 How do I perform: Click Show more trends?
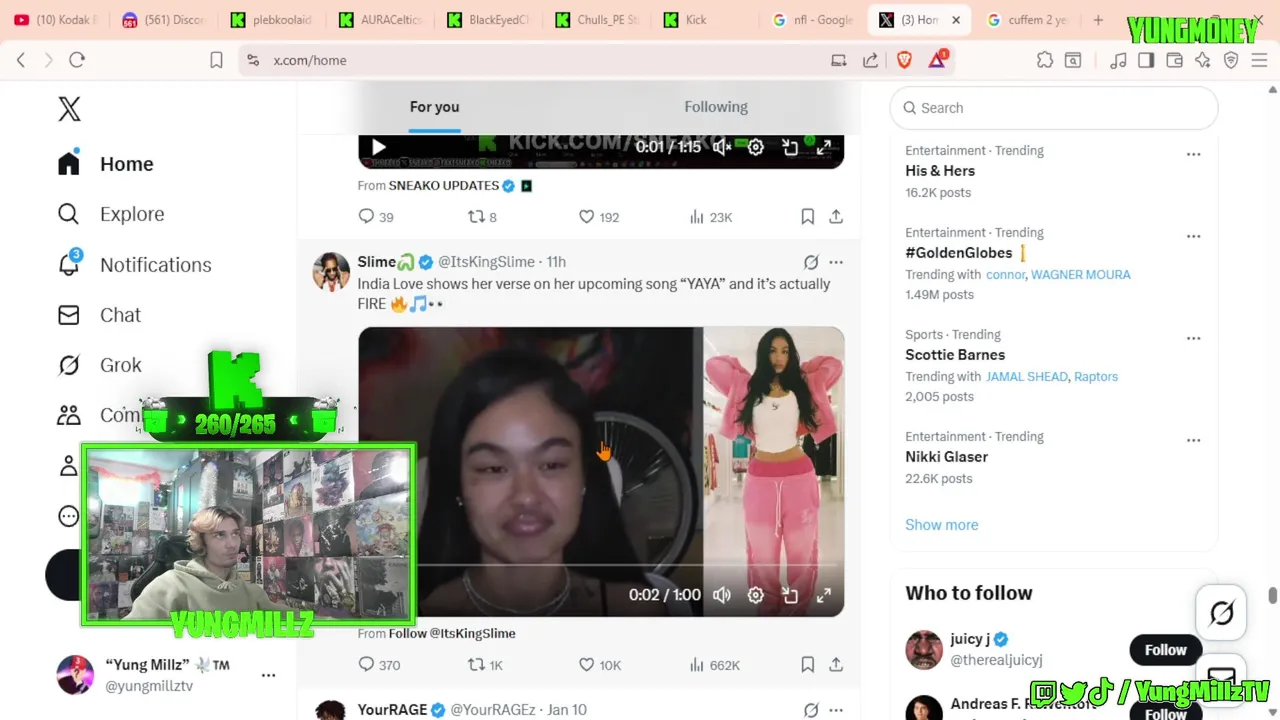(x=942, y=525)
